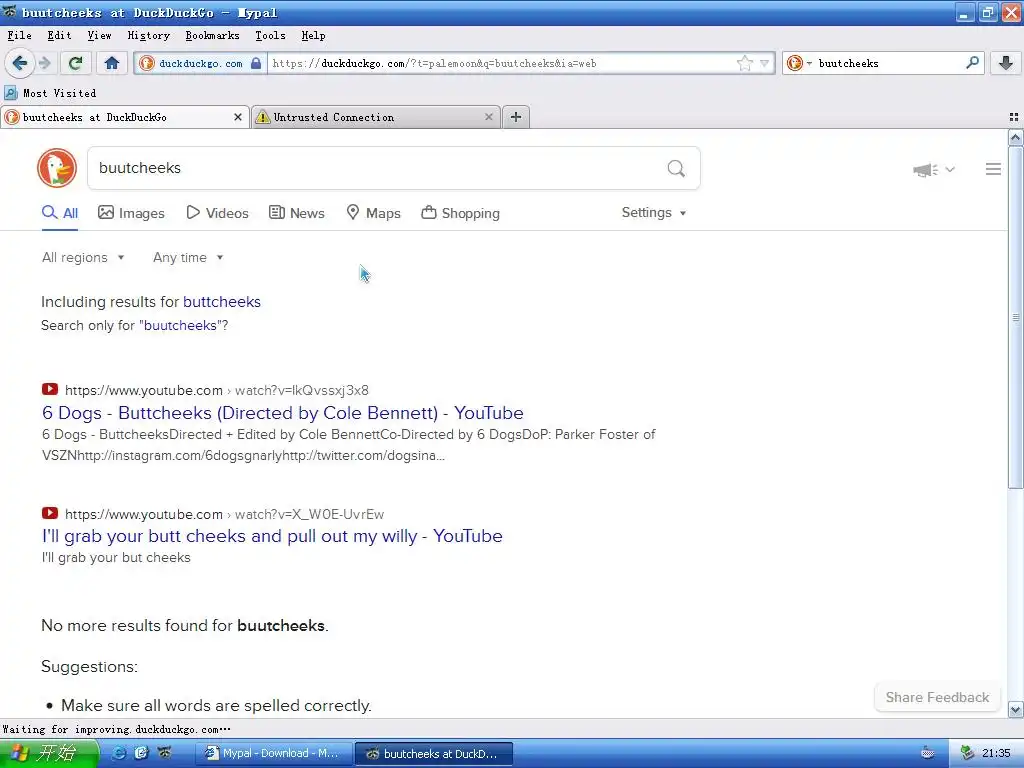Click the duckduckgo.com site identity button
Screen dimensions: 1024x768
[200, 63]
